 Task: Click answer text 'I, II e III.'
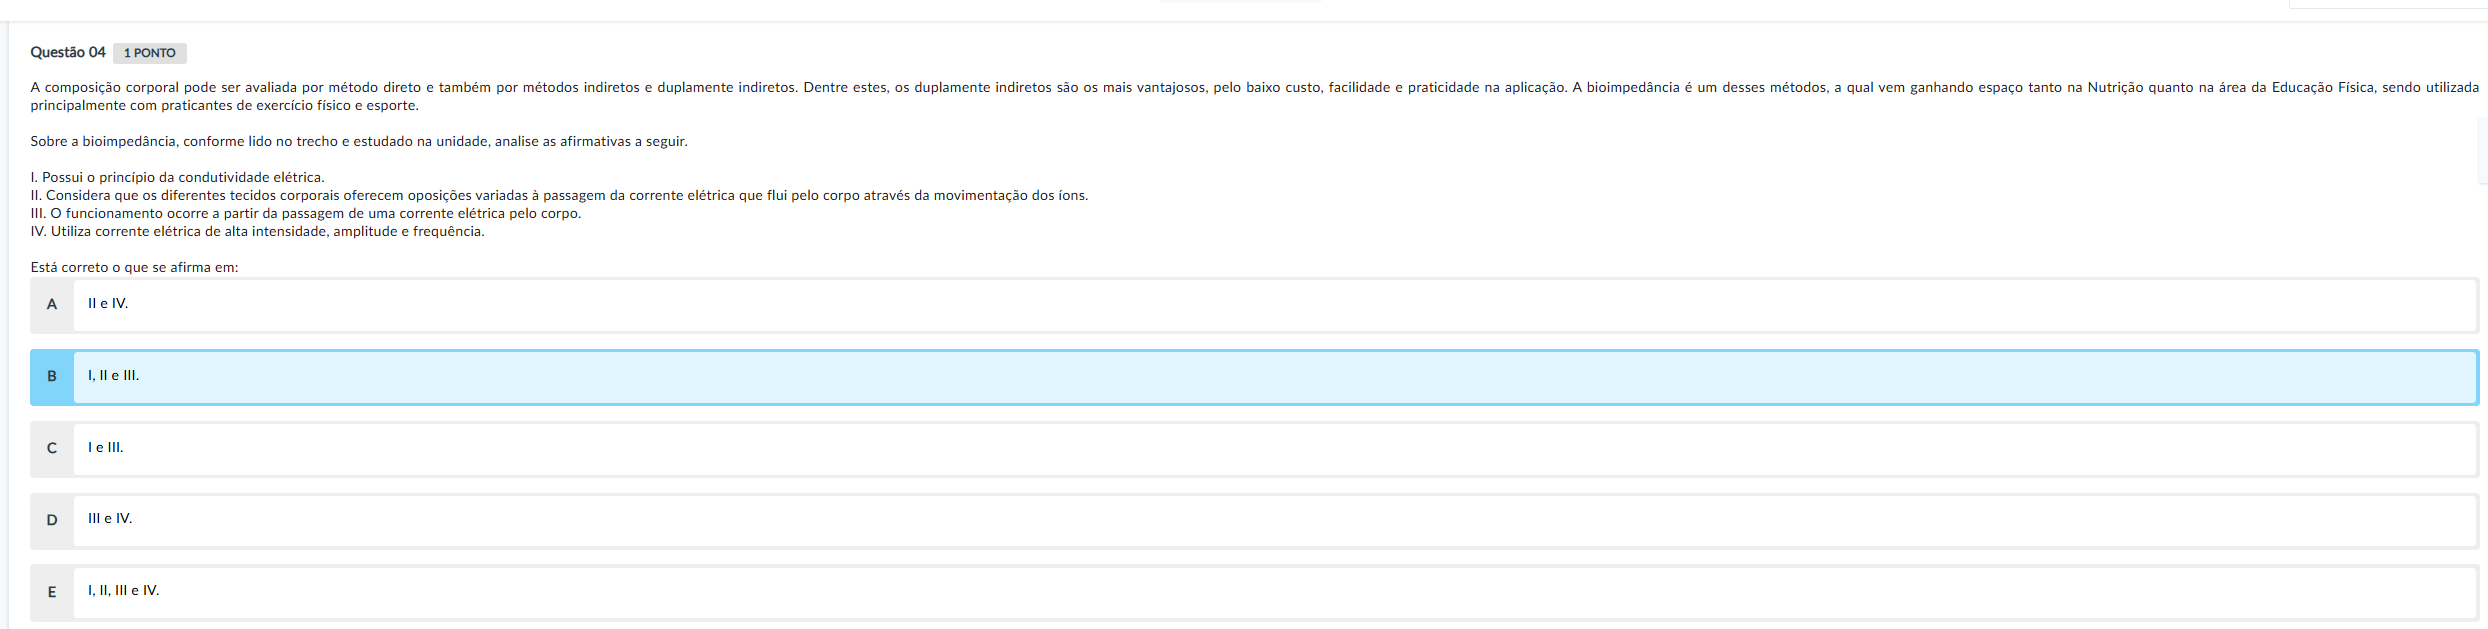[x=114, y=376]
